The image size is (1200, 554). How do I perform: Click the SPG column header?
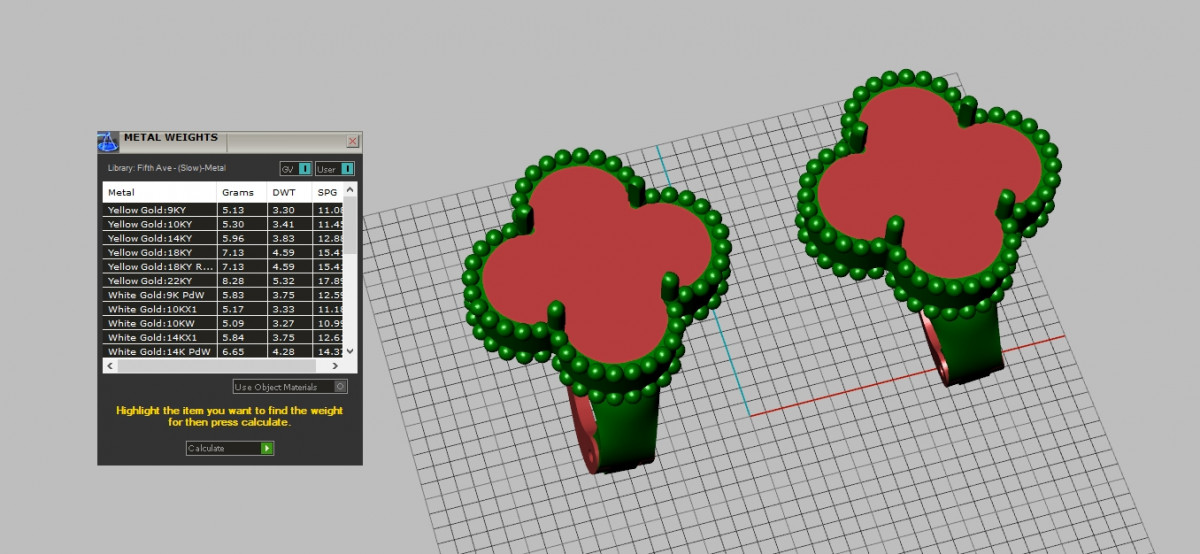[x=327, y=192]
